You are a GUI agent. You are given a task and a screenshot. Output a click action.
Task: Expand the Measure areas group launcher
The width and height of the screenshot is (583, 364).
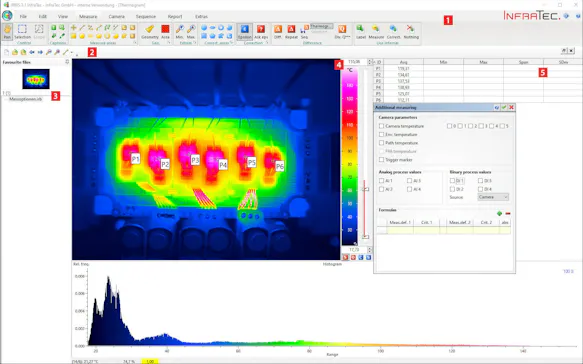pos(135,43)
